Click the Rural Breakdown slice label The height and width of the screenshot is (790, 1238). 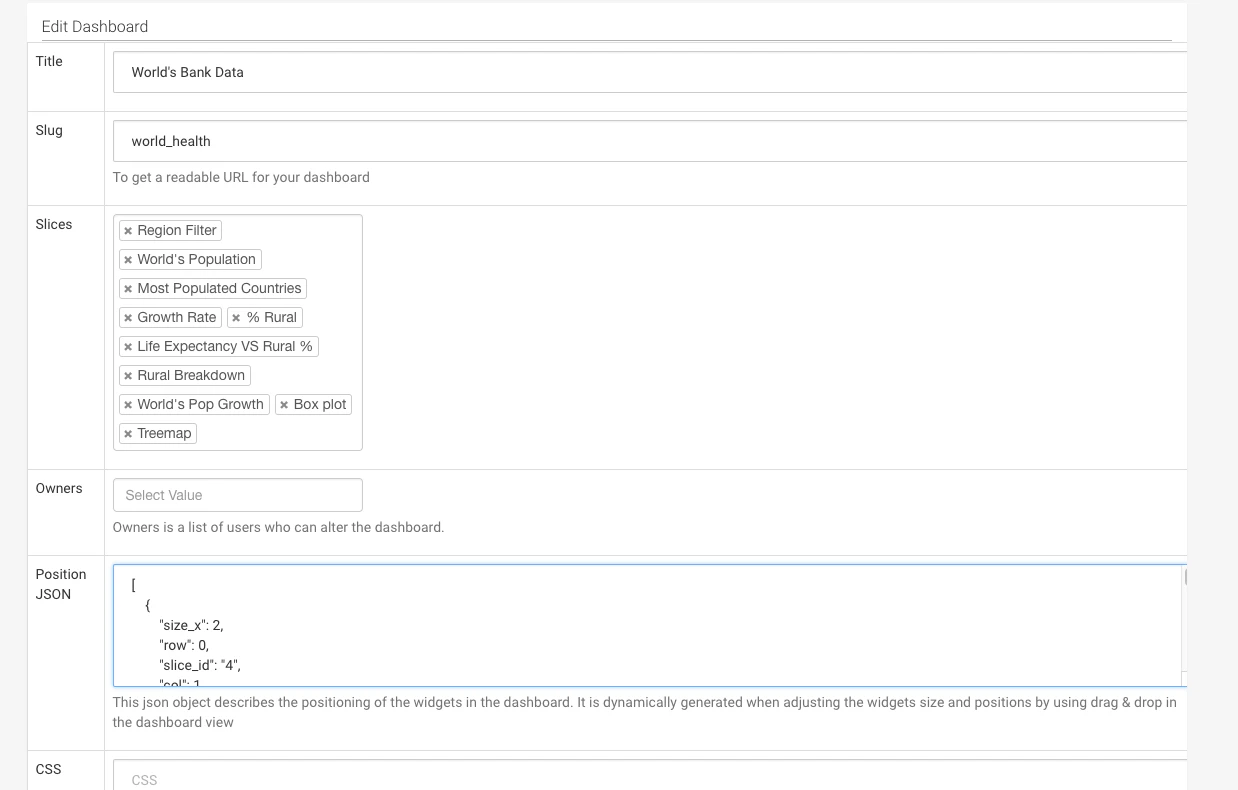tap(191, 375)
